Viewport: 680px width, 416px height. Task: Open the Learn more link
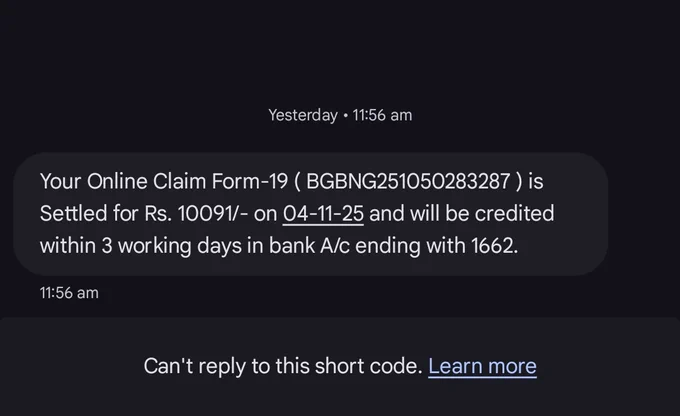(482, 366)
